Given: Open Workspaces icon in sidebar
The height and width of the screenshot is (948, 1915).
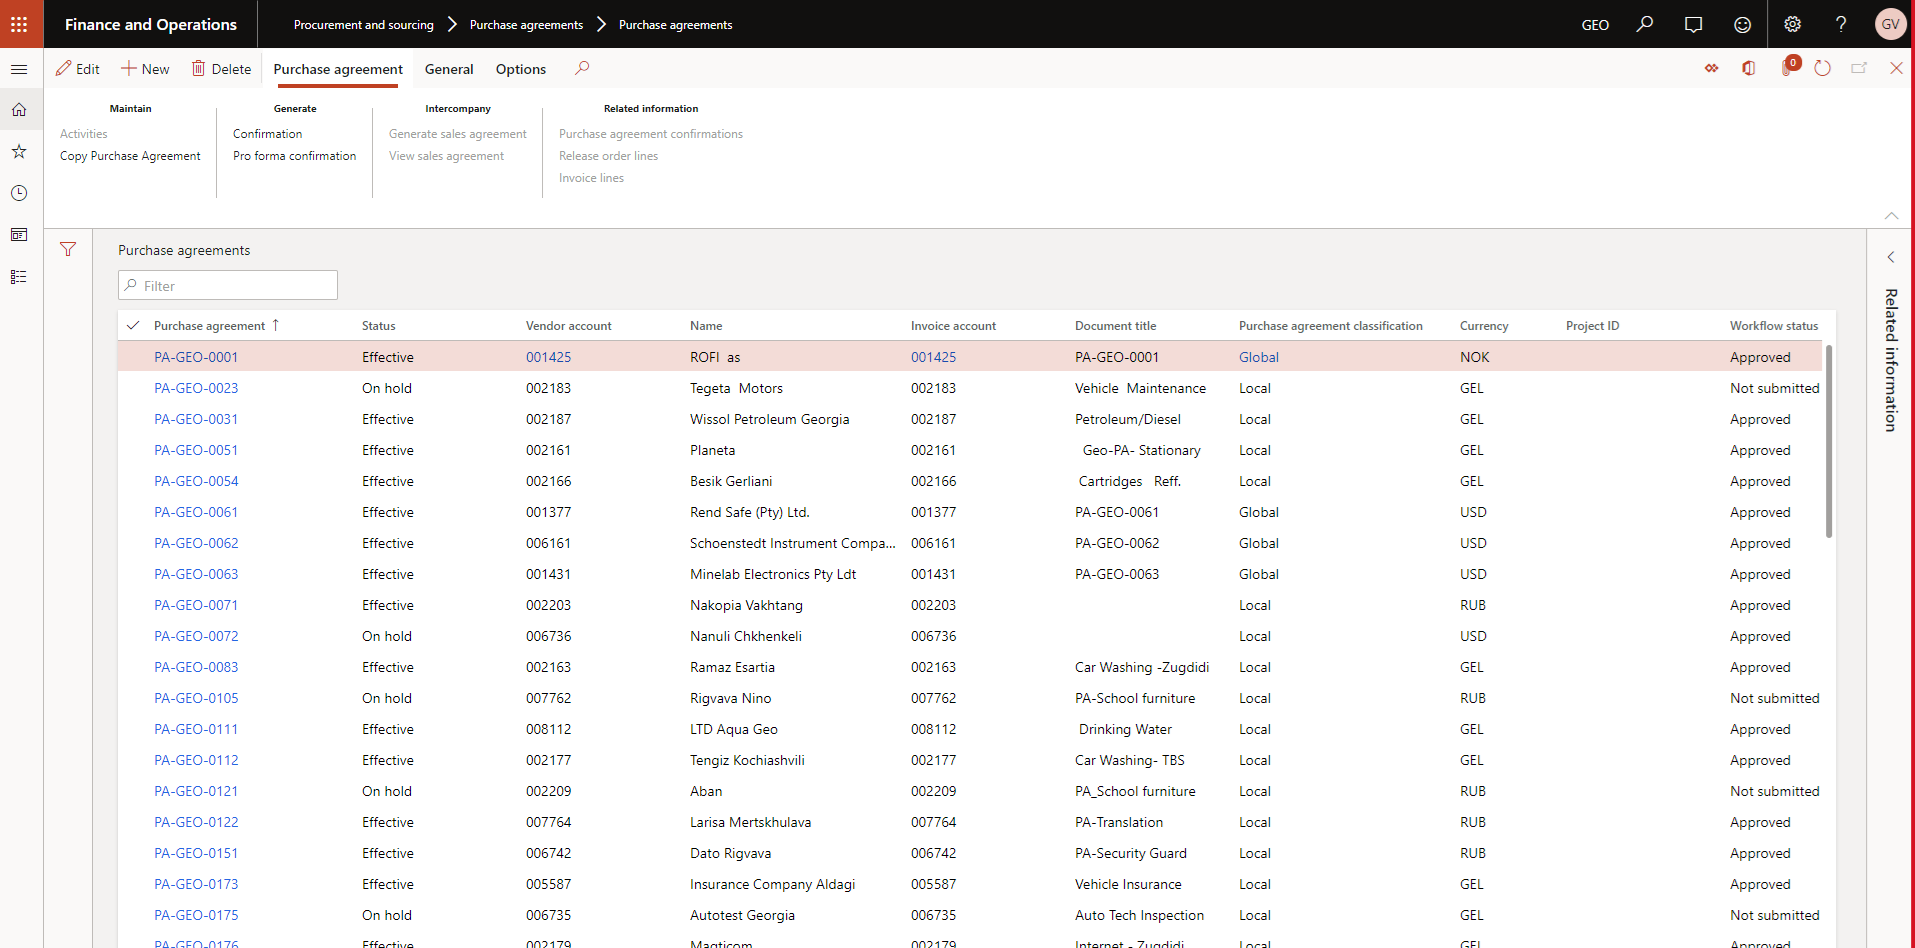Looking at the screenshot, I should [x=19, y=235].
